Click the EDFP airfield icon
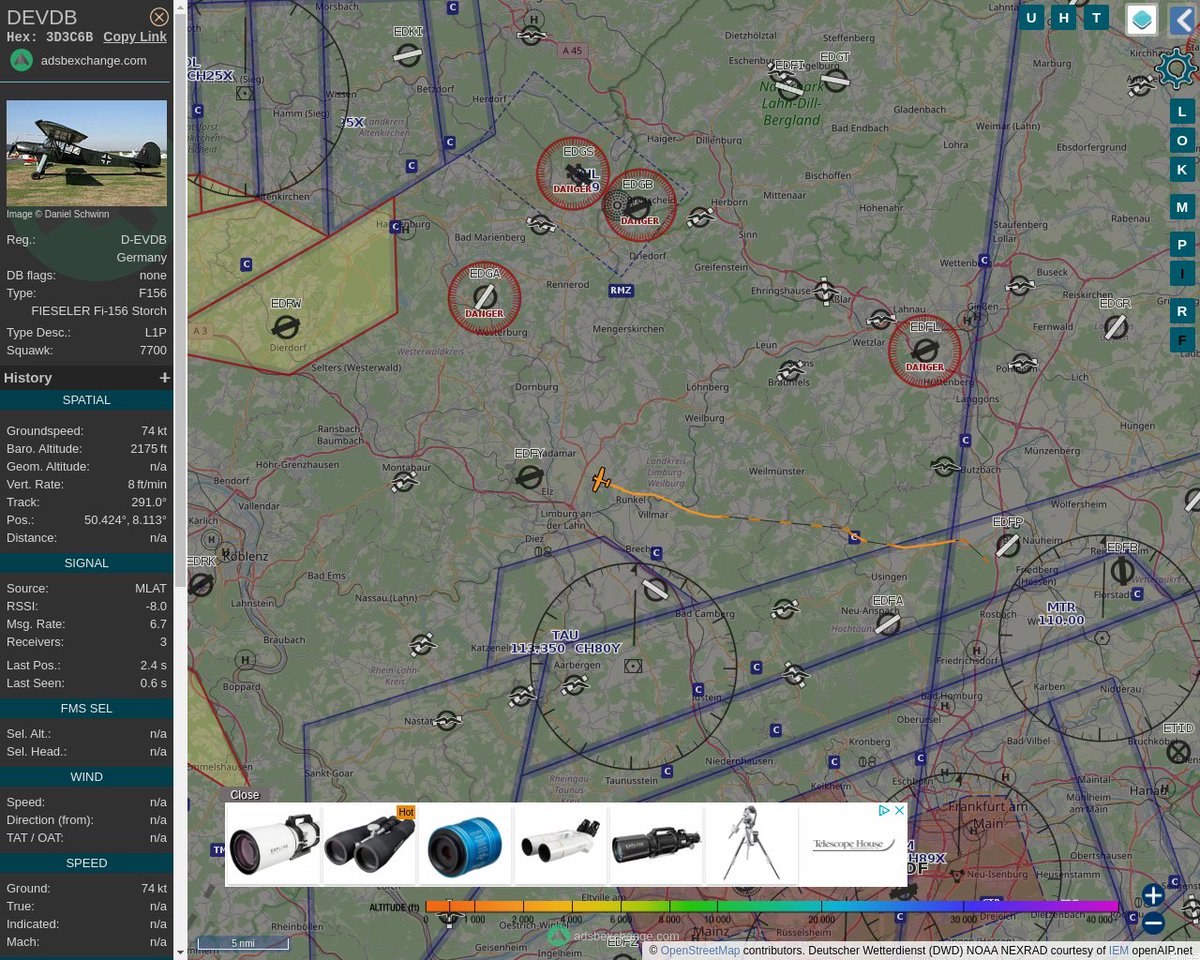Image resolution: width=1200 pixels, height=960 pixels. pos(1008,545)
